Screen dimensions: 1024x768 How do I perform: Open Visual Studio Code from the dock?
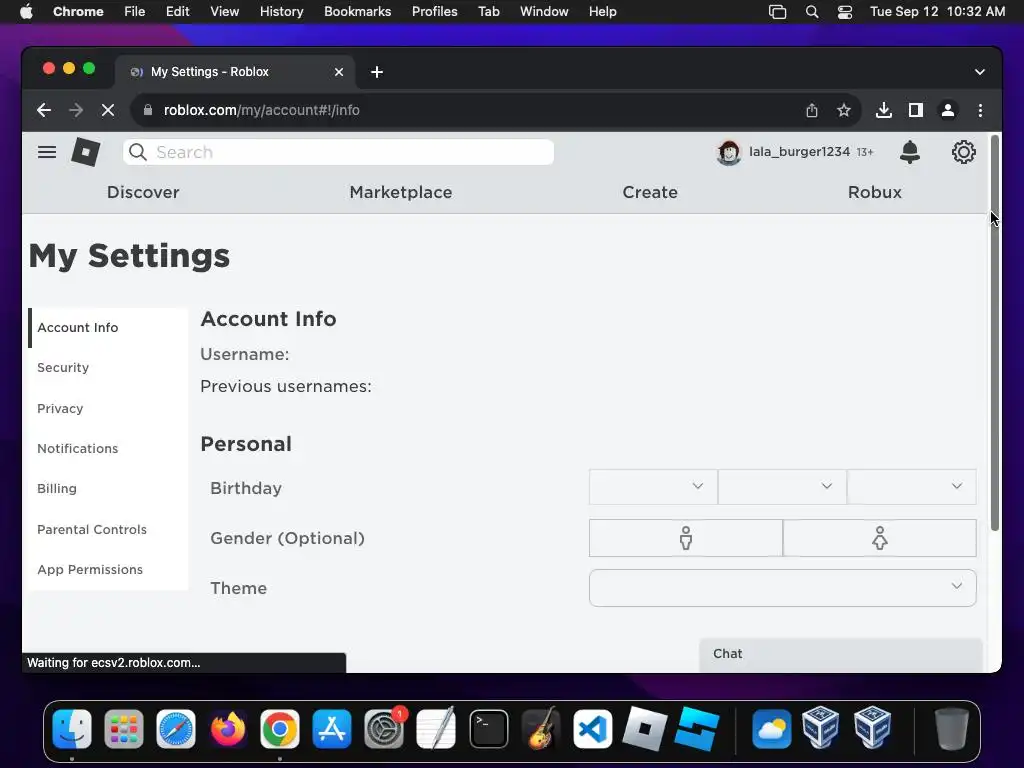(592, 729)
